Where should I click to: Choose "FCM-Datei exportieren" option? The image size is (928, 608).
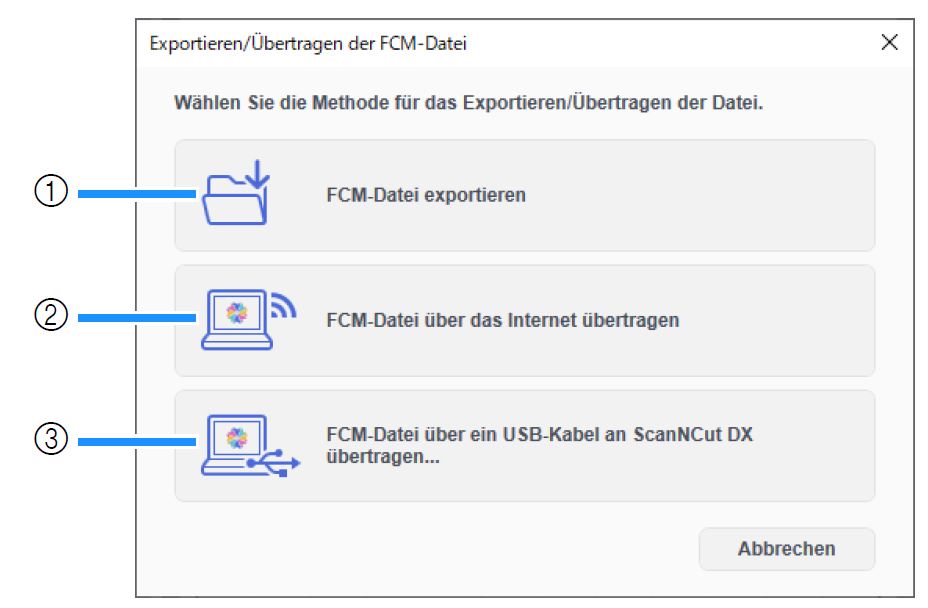click(x=426, y=196)
